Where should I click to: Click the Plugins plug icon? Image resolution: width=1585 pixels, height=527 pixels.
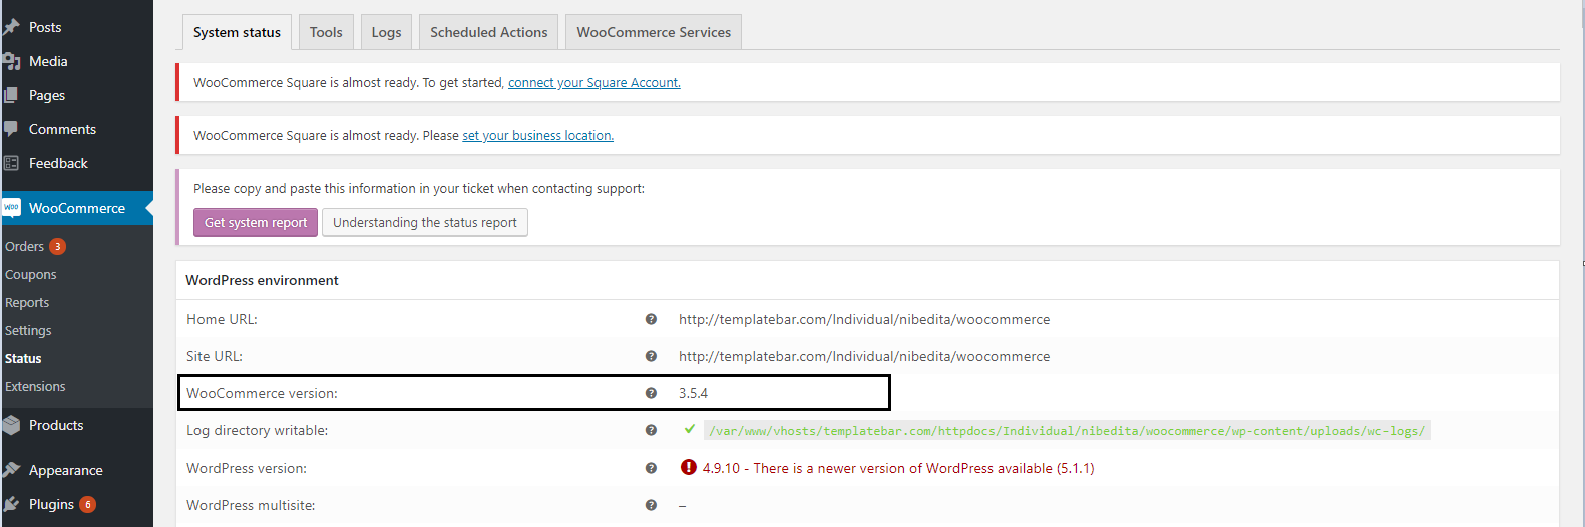pyautogui.click(x=12, y=504)
